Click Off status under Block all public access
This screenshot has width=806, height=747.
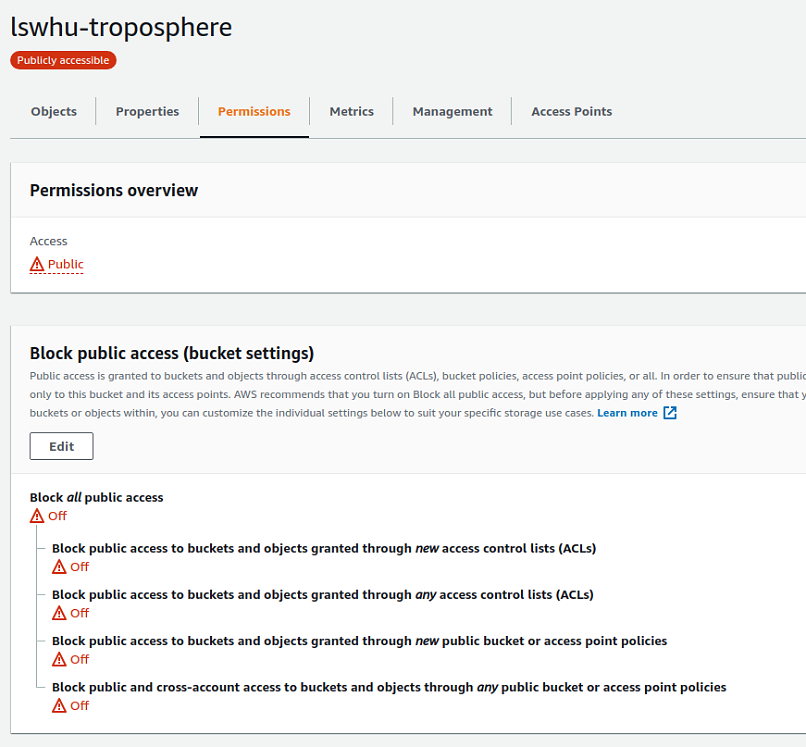click(58, 516)
